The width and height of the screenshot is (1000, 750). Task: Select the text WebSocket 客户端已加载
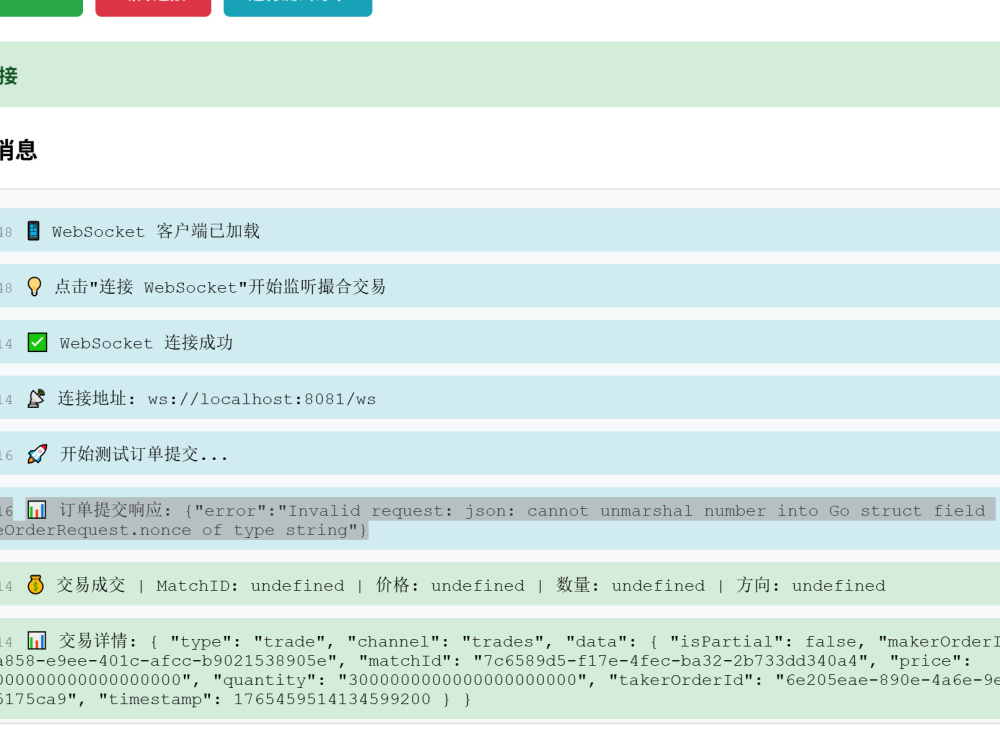point(156,231)
